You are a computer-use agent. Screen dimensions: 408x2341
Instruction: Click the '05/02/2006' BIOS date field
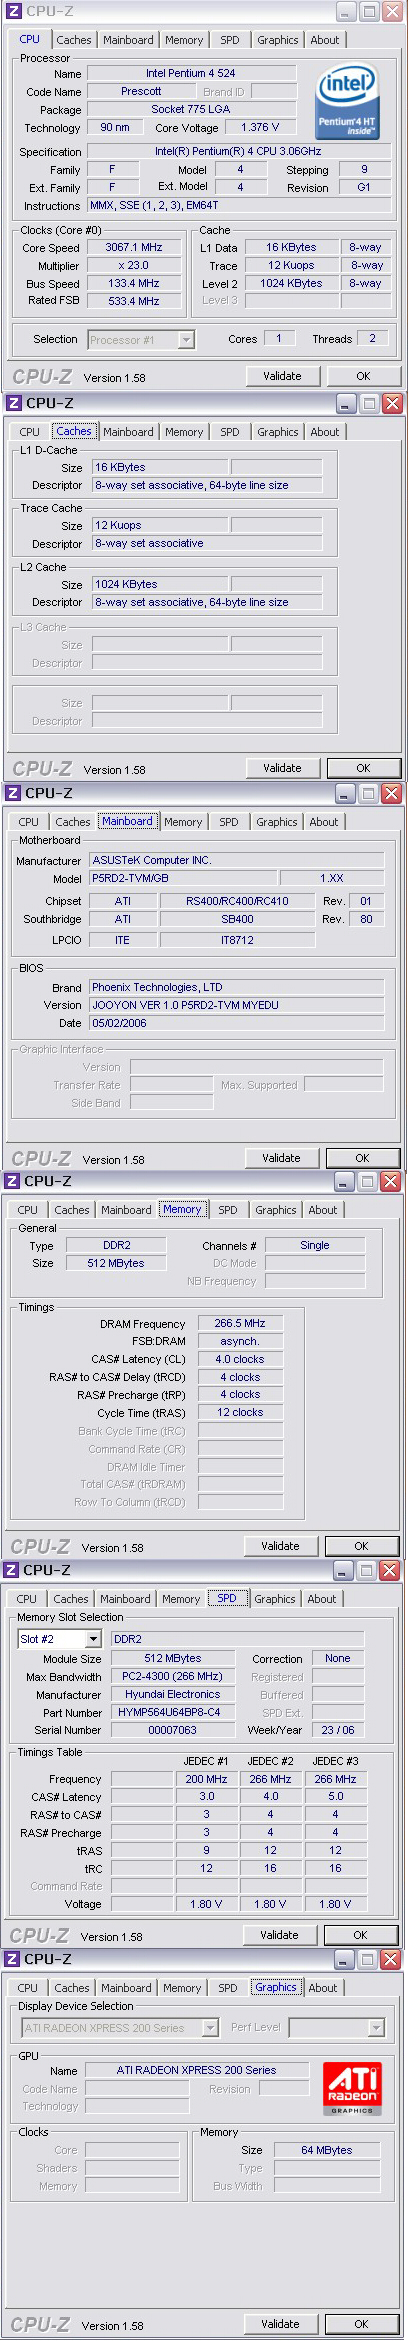(236, 1024)
